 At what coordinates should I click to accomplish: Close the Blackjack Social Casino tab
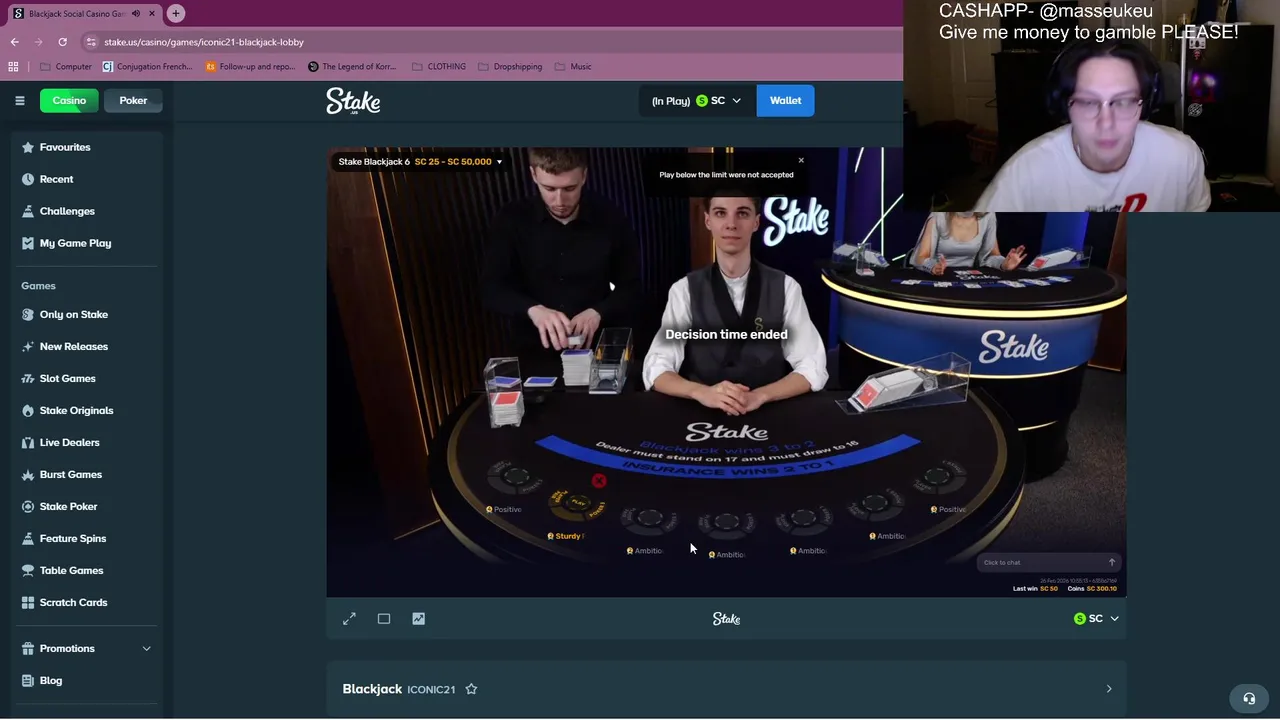click(x=152, y=14)
